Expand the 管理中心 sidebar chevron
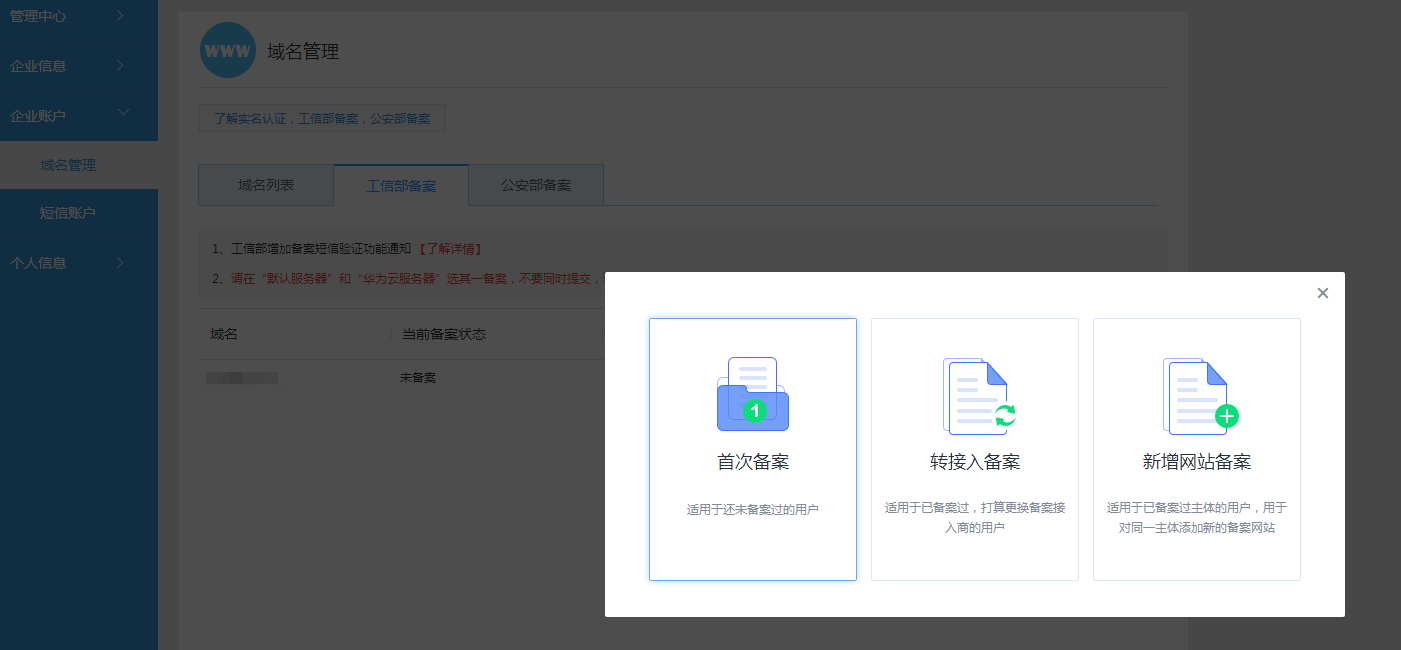1401x650 pixels. click(x=120, y=15)
